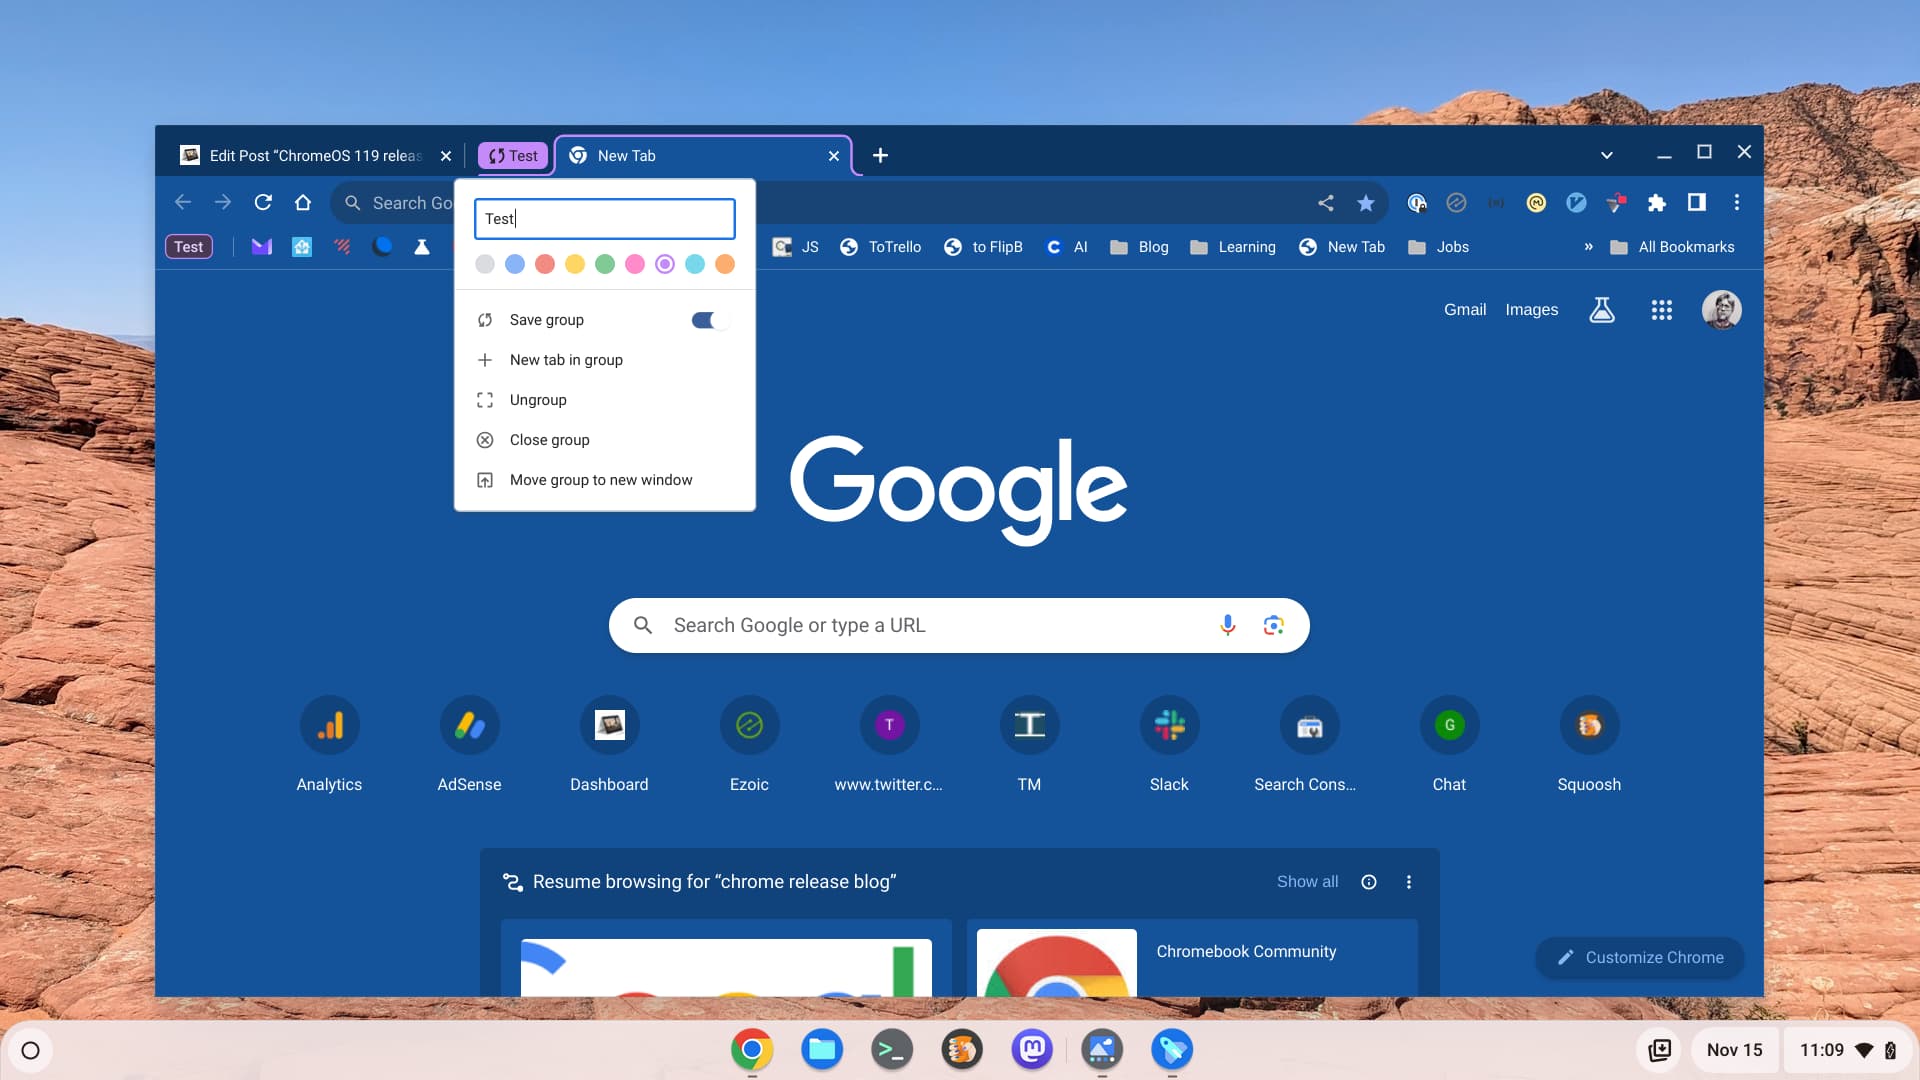Viewport: 1920px width, 1080px height.
Task: Open the Gmail link
Action: pyautogui.click(x=1465, y=310)
